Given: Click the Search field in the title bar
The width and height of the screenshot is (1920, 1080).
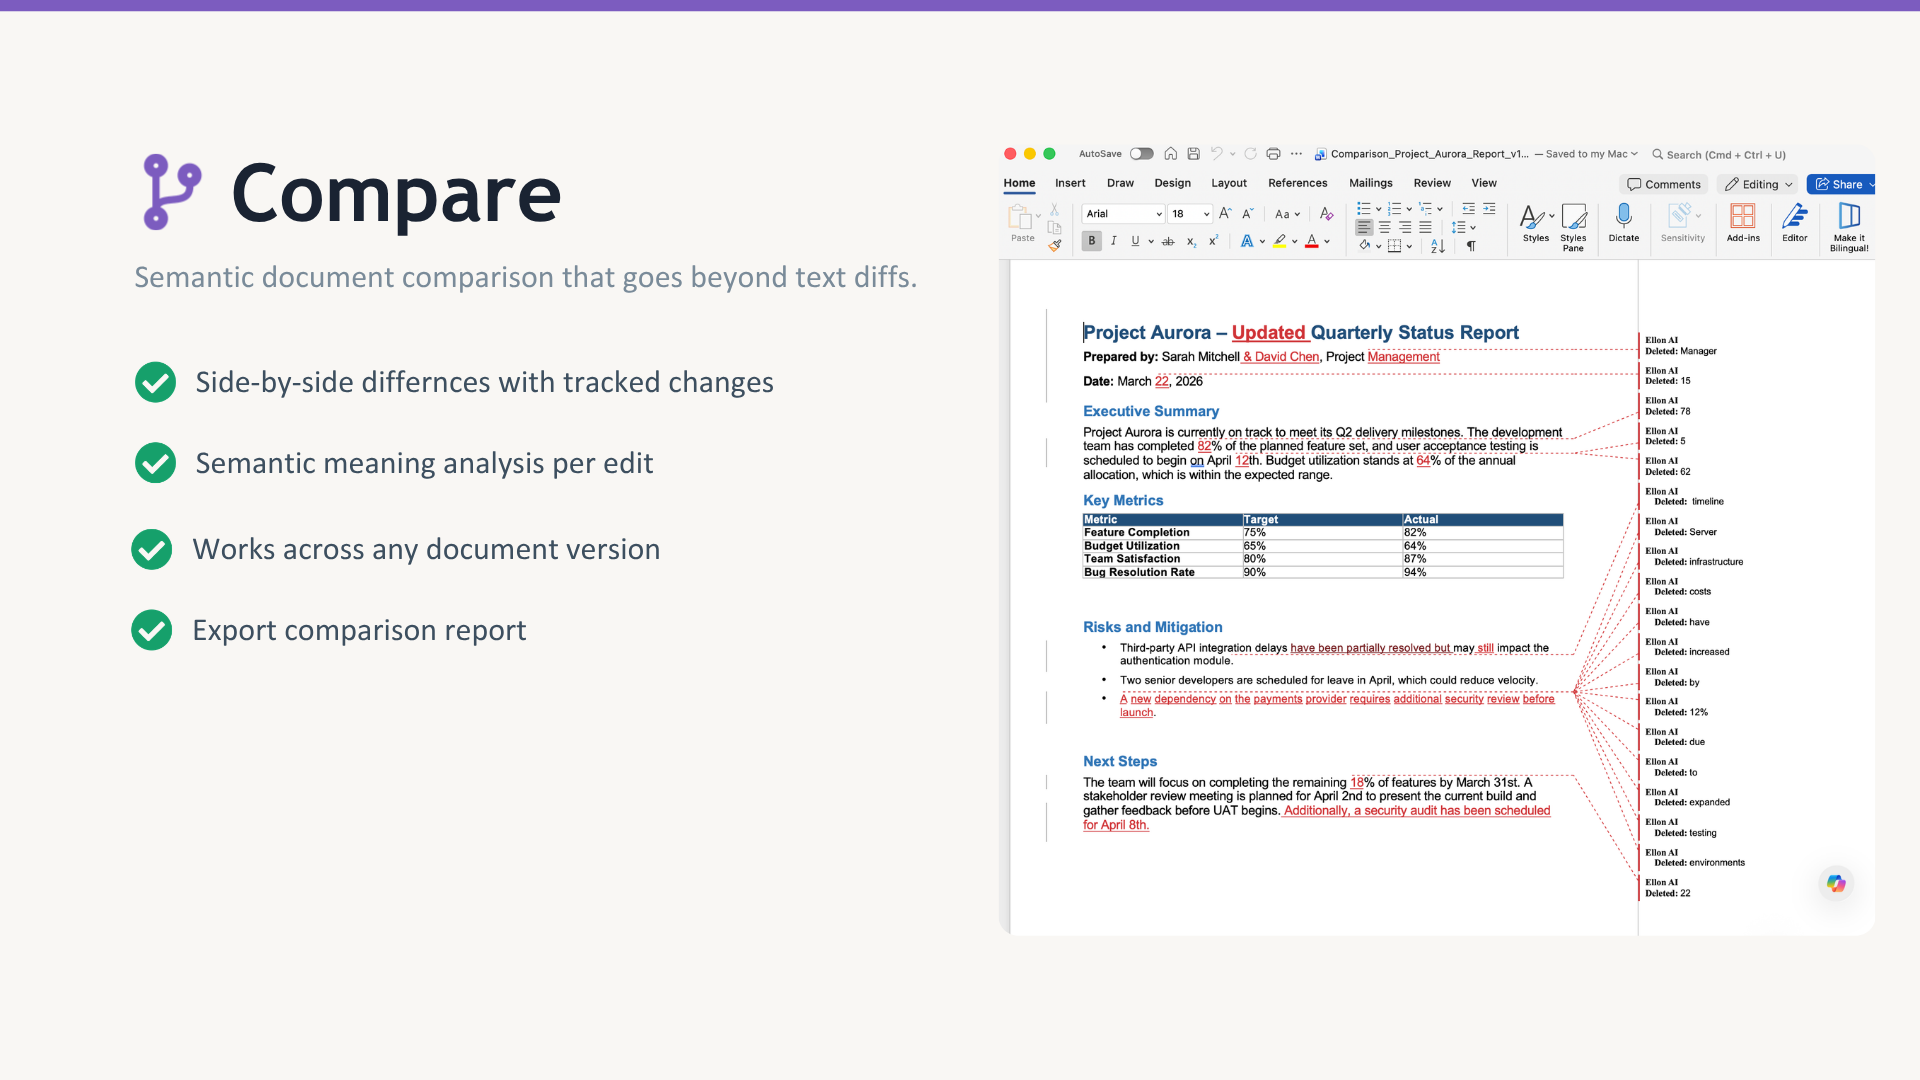Looking at the screenshot, I should [x=1725, y=155].
